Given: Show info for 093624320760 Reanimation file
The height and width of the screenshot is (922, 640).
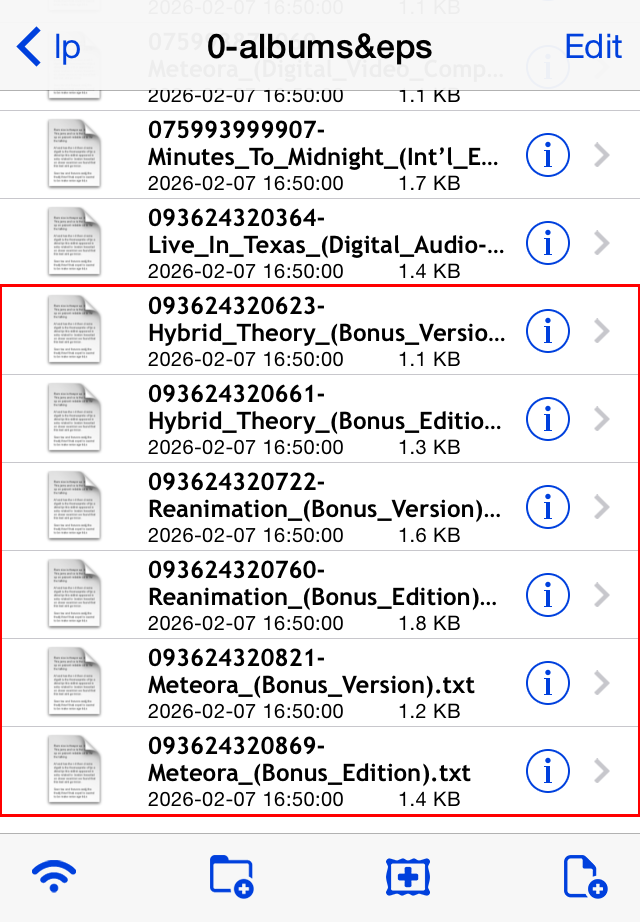Looking at the screenshot, I should coord(548,595).
